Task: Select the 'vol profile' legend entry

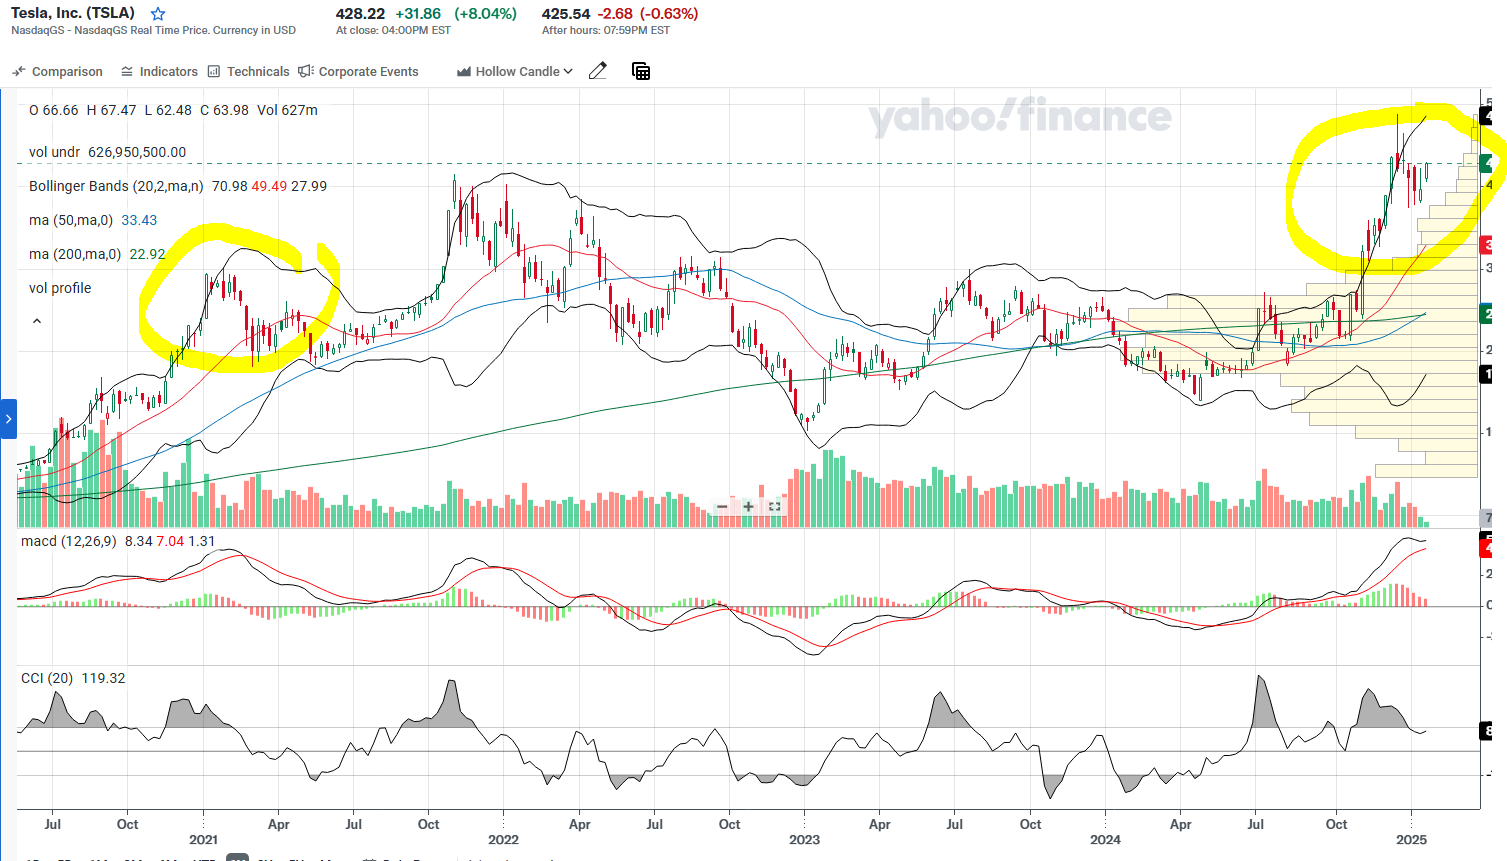Action: click(x=60, y=288)
